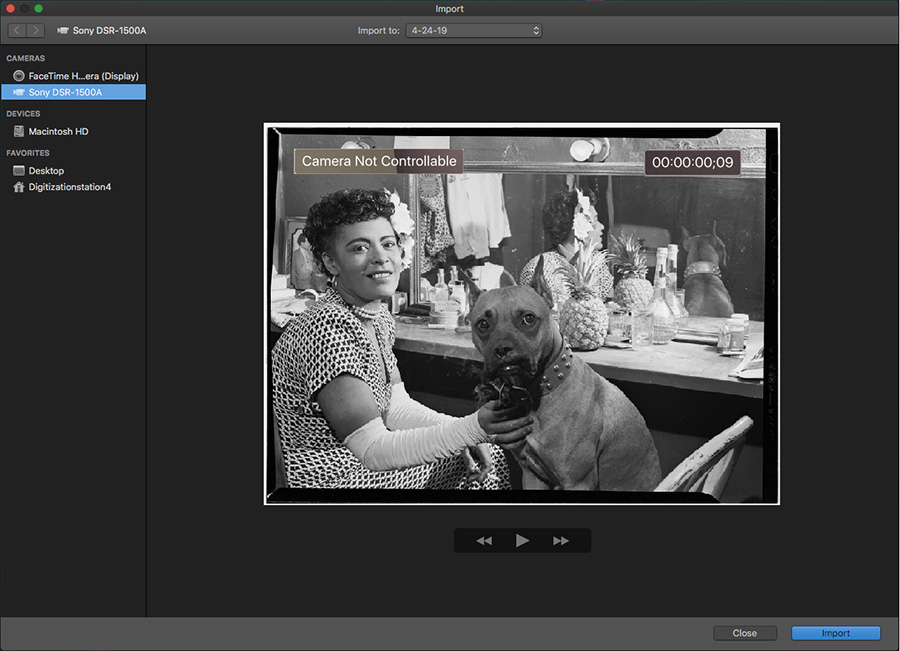Click the DEVICES section header
Viewport: 900px width, 651px height.
[x=24, y=114]
